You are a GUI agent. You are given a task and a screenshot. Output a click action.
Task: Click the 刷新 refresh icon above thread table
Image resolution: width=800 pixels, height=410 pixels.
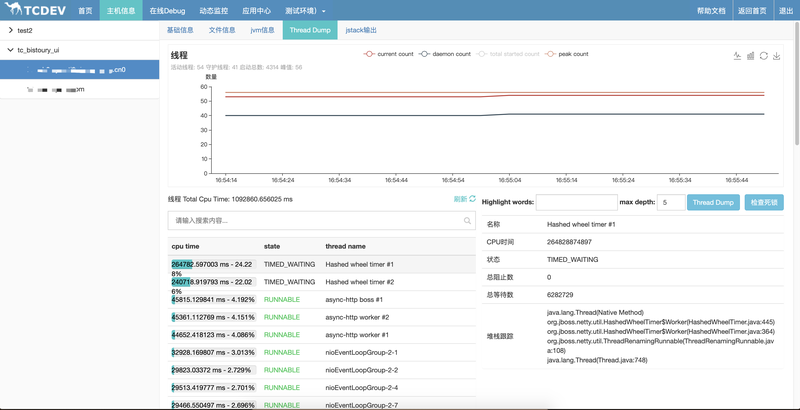point(472,200)
